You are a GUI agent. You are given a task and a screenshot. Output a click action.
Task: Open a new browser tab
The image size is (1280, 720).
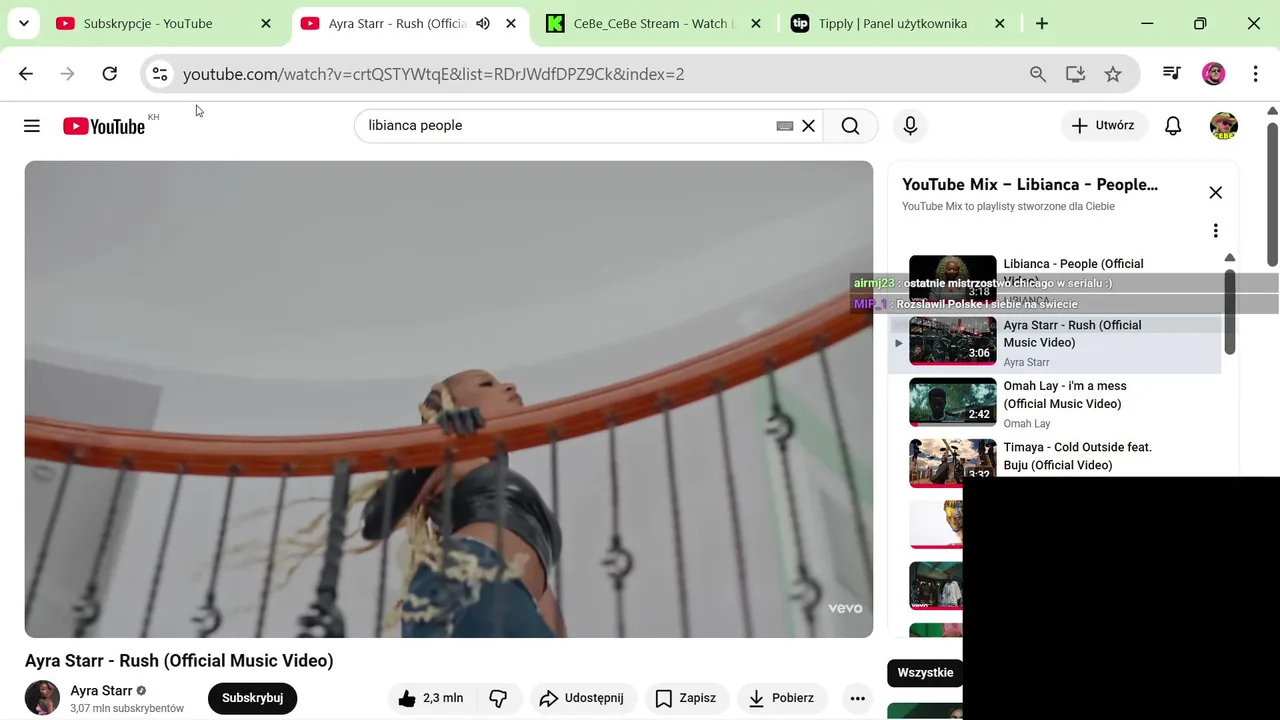point(1042,23)
